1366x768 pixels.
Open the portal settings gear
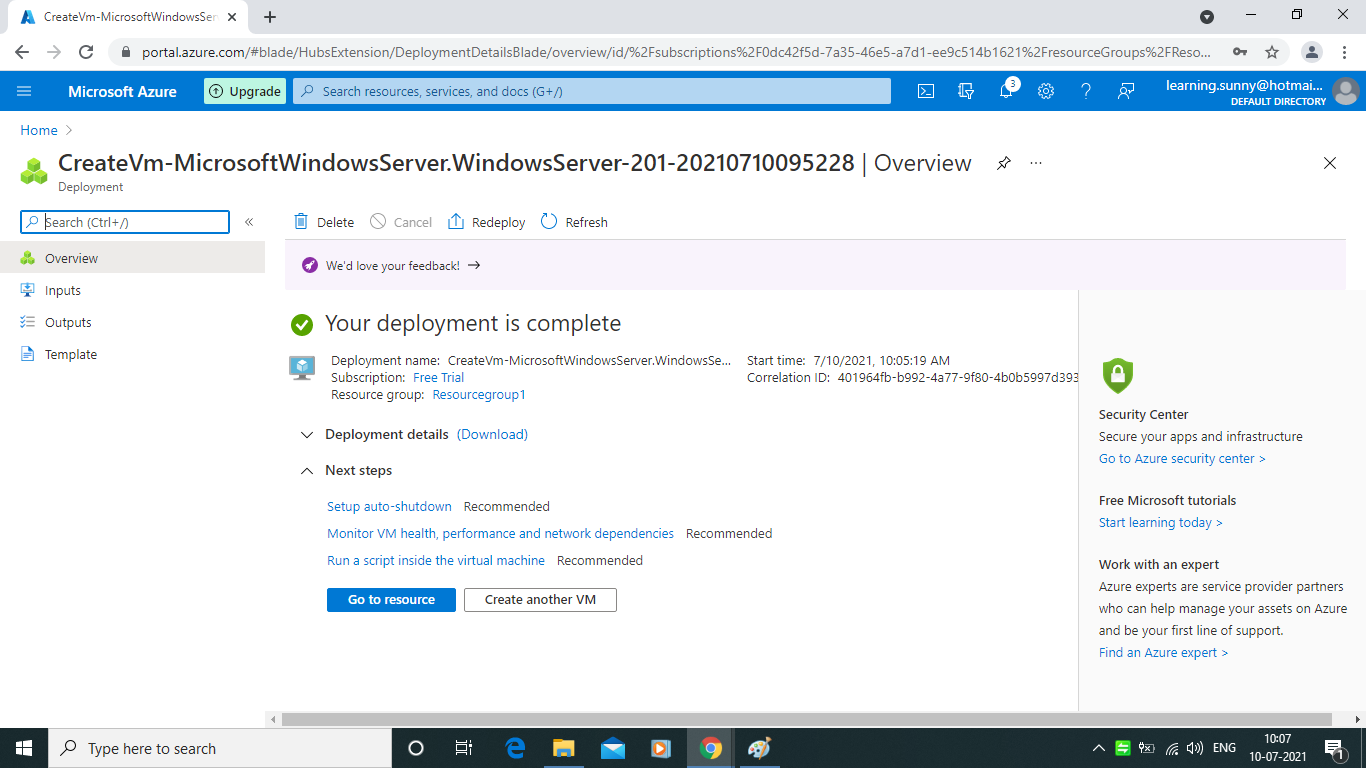pyautogui.click(x=1045, y=90)
